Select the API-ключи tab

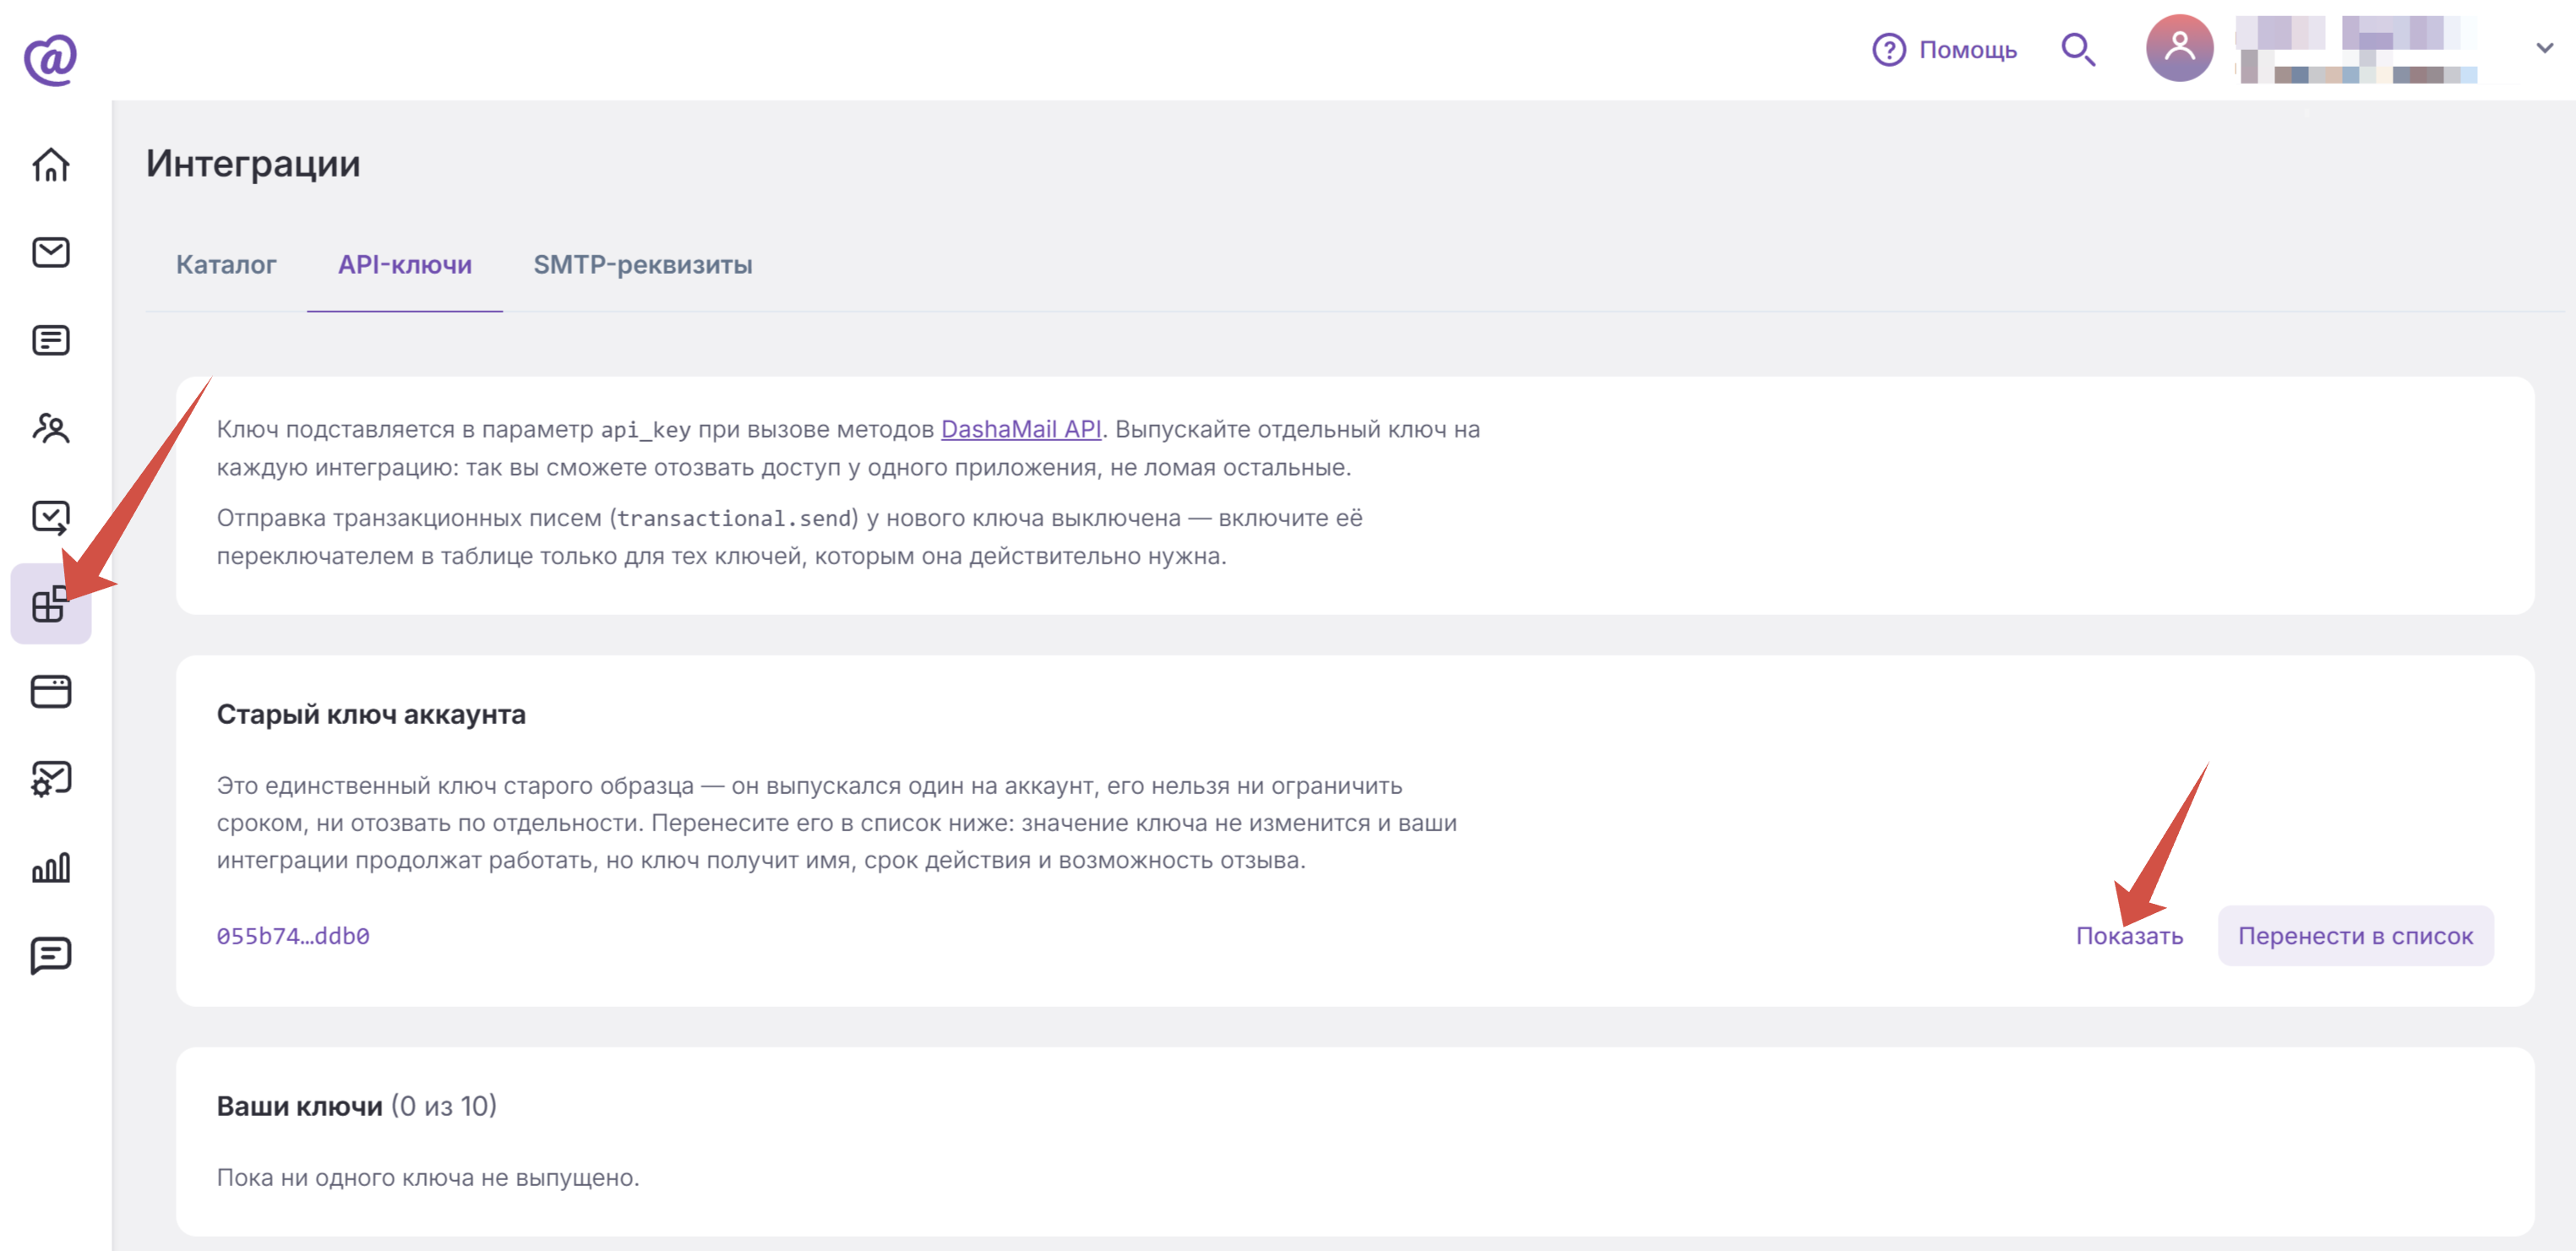coord(404,265)
